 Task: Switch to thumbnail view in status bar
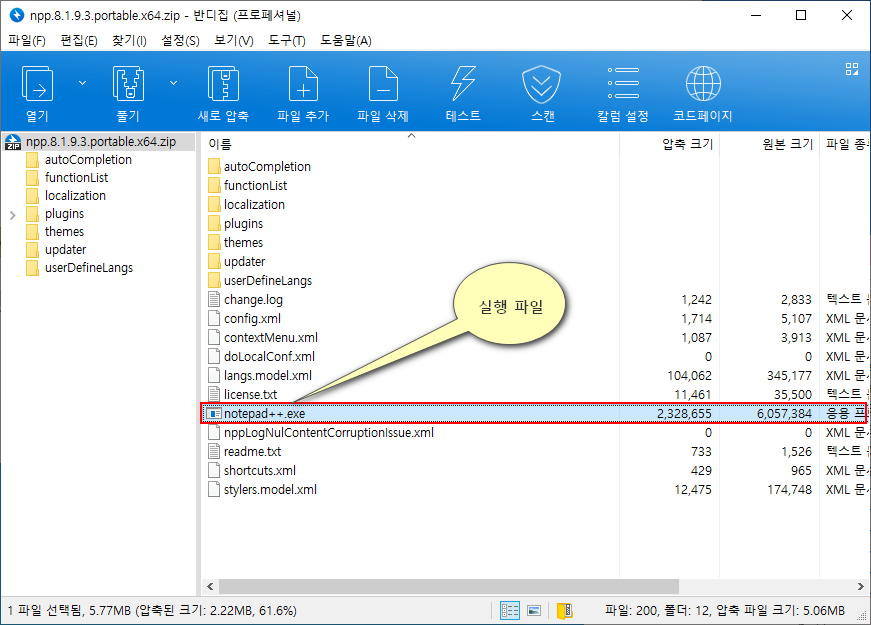click(x=534, y=611)
